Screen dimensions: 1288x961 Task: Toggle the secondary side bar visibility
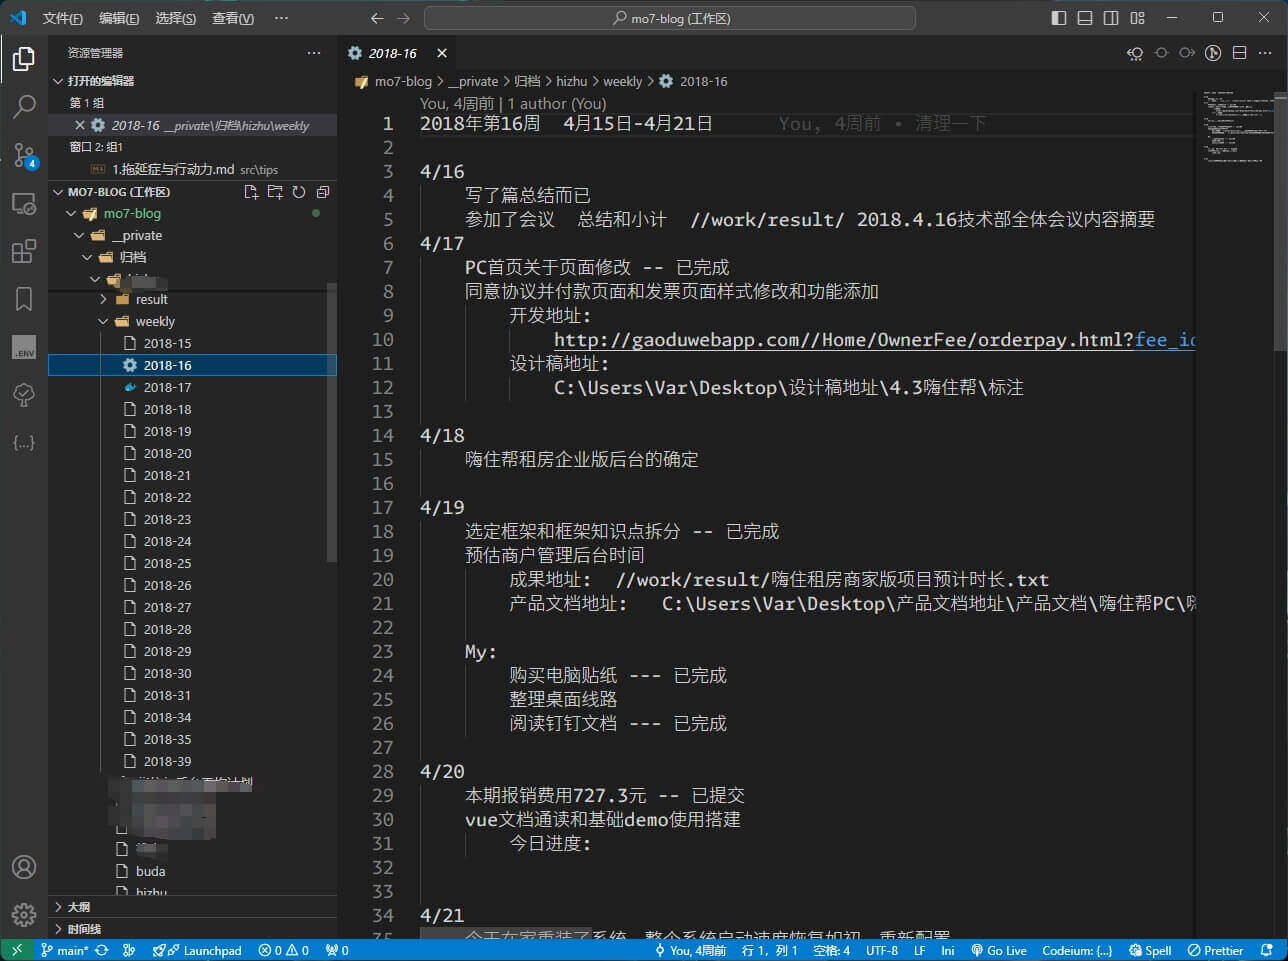1111,18
